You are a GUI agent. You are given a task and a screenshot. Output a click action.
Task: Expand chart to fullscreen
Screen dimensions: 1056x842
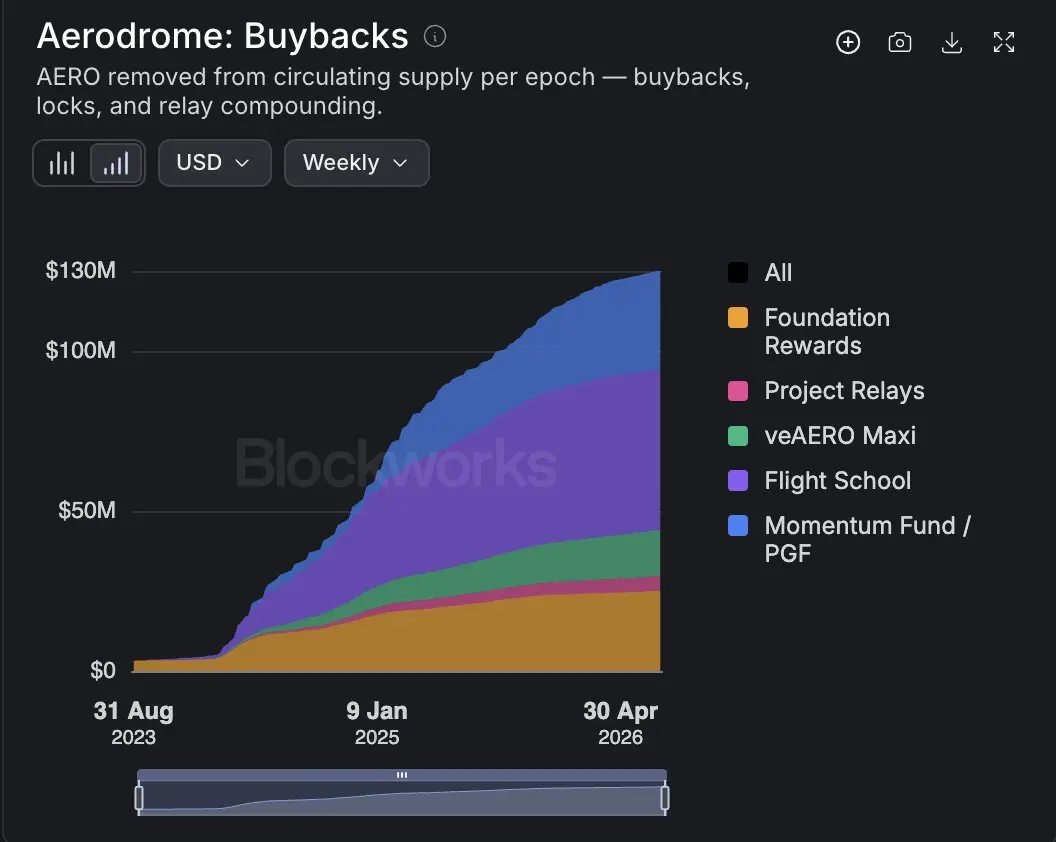[1003, 42]
